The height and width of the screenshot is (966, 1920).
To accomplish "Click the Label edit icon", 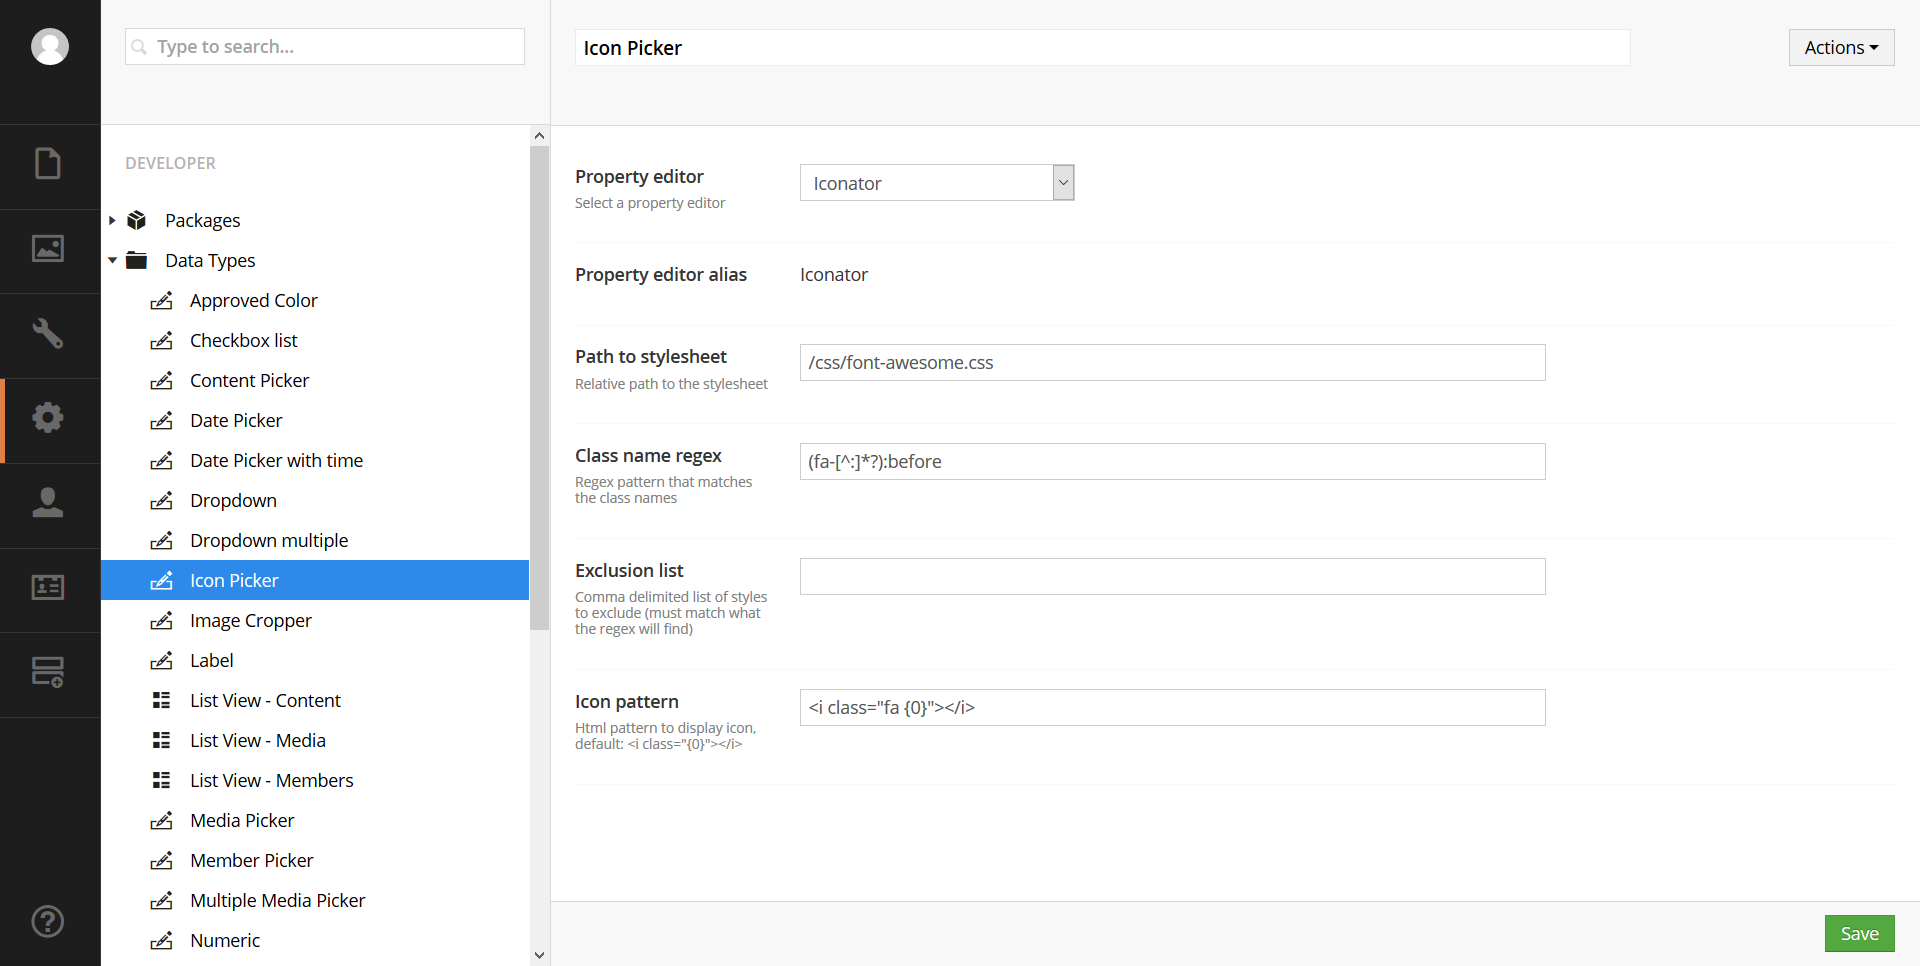I will click(x=161, y=660).
